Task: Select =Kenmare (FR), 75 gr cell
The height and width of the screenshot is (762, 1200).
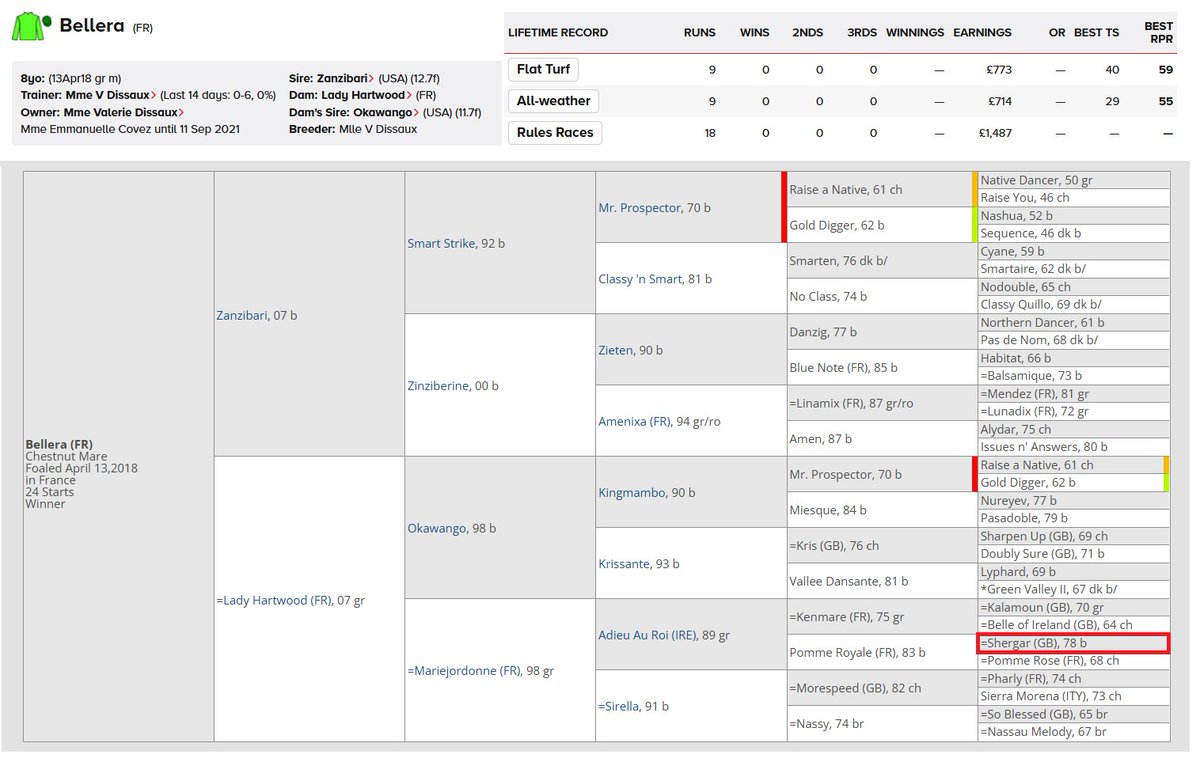Action: click(x=882, y=617)
